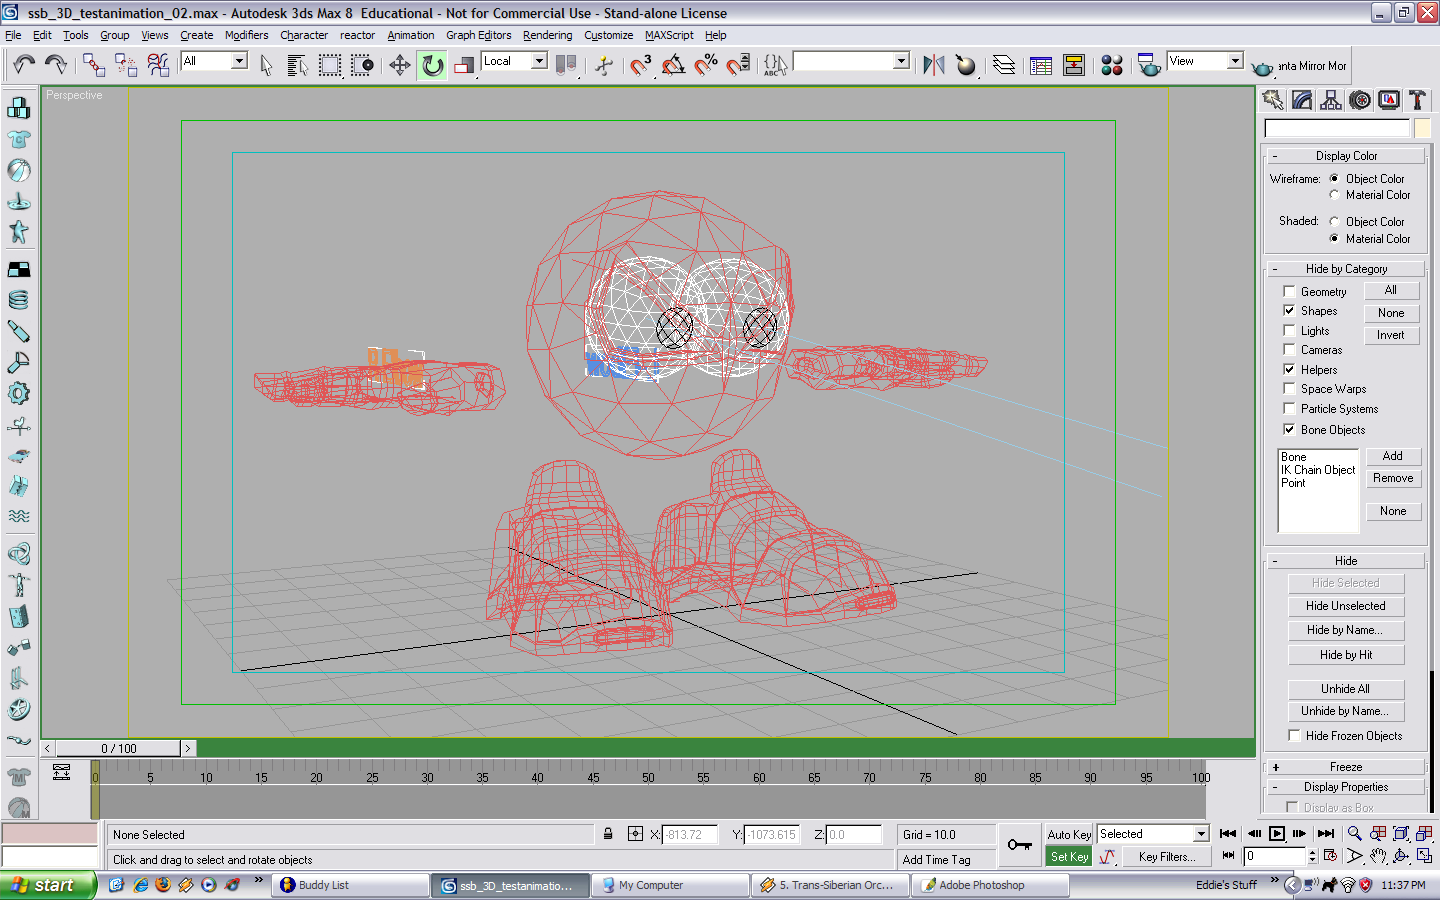Open the Create command panel tab
This screenshot has height=900, width=1440.
point(1273,100)
